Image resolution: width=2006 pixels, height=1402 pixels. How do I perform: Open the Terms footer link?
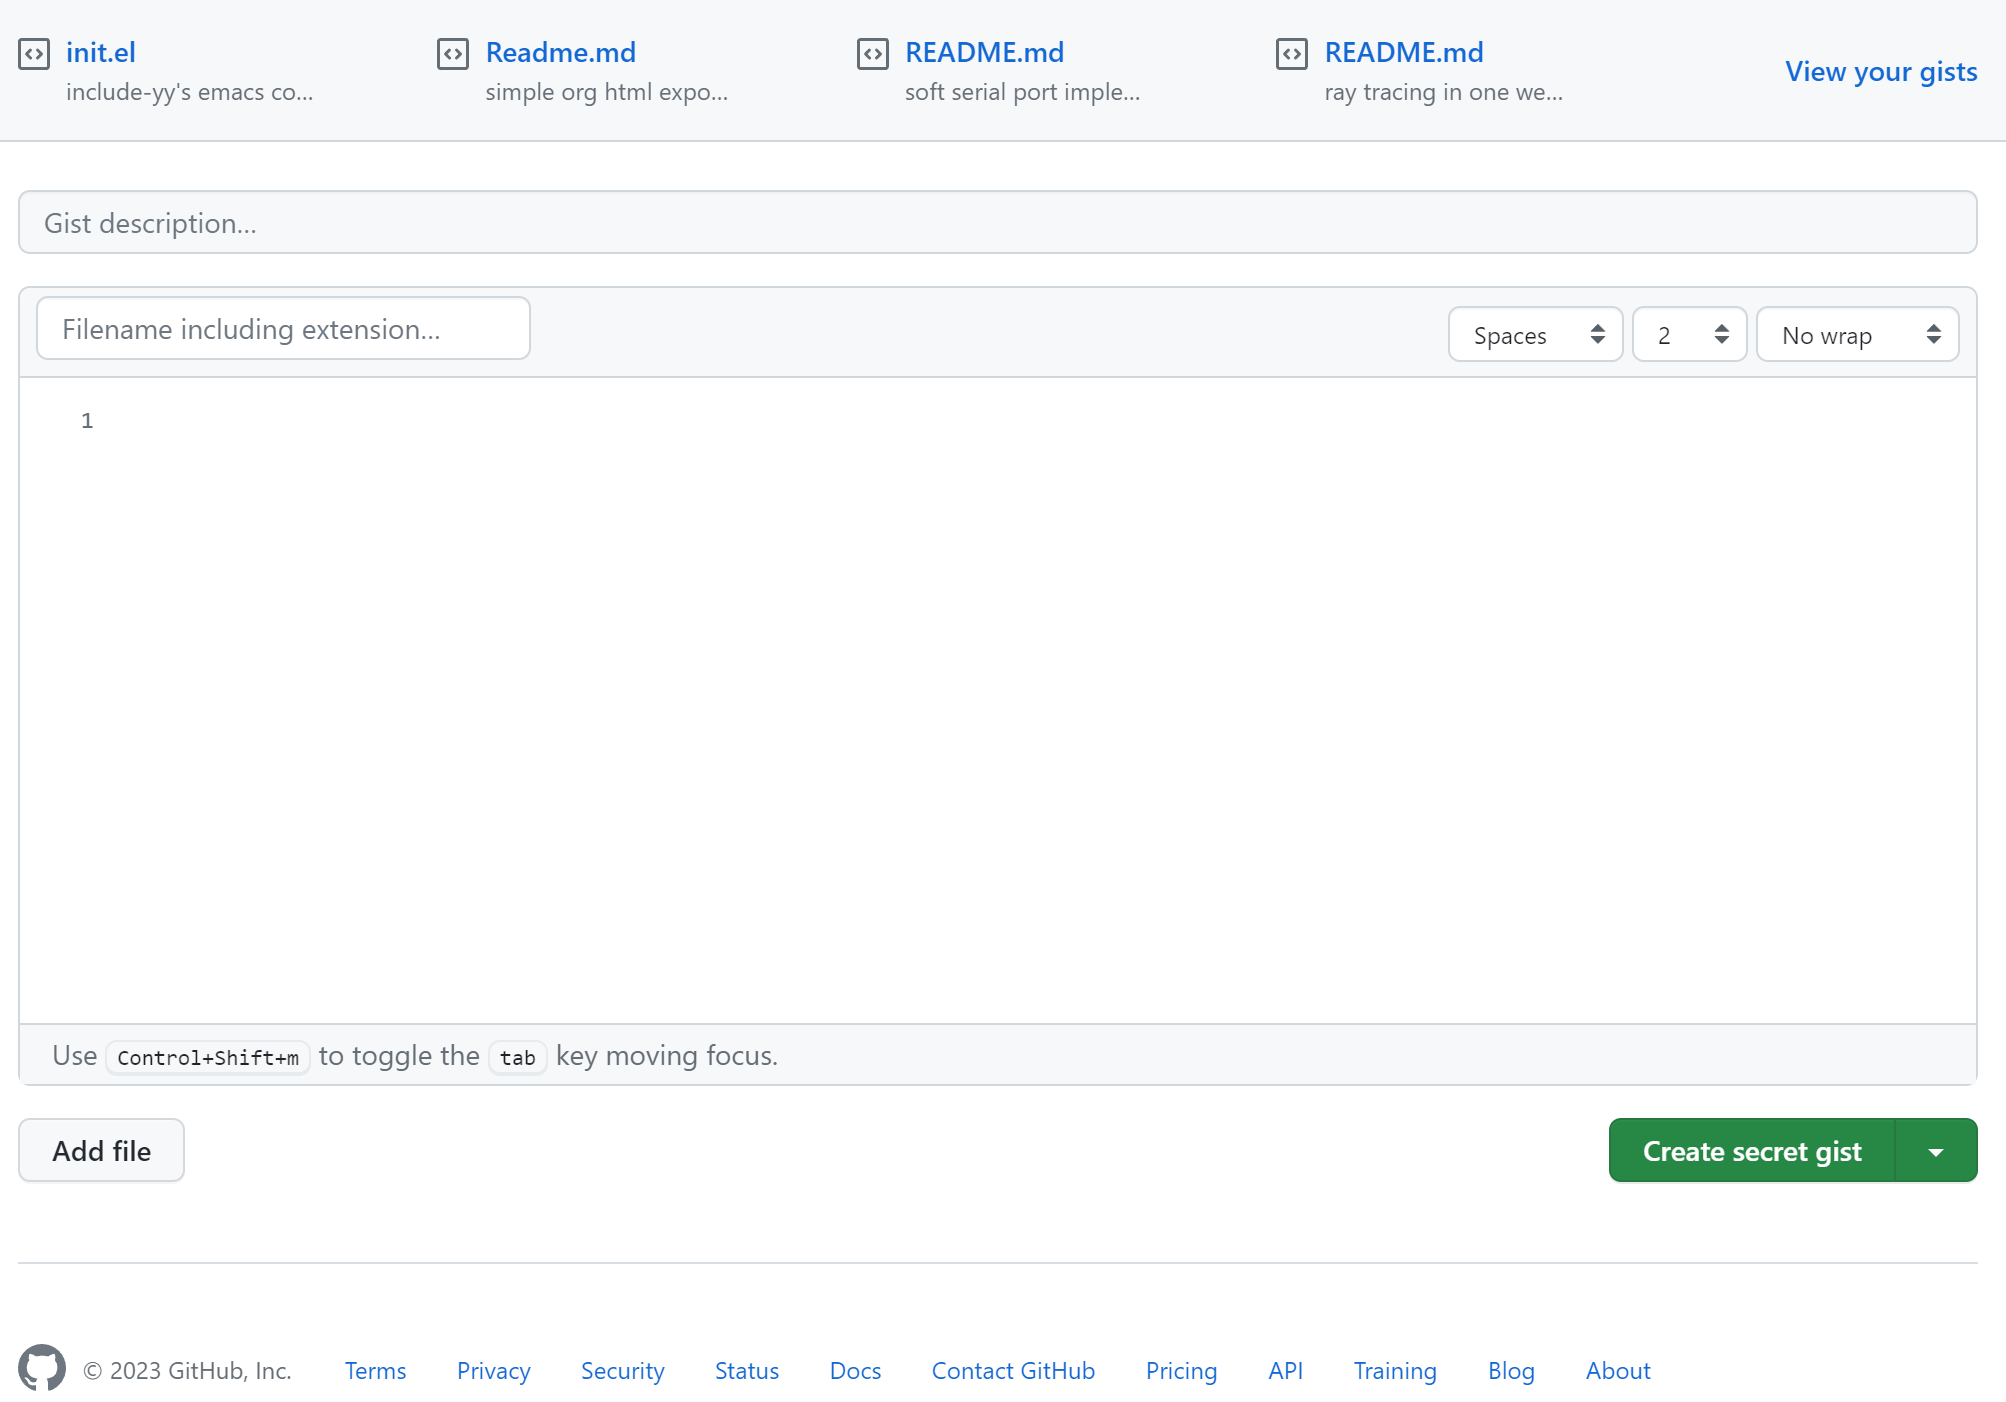click(x=375, y=1371)
